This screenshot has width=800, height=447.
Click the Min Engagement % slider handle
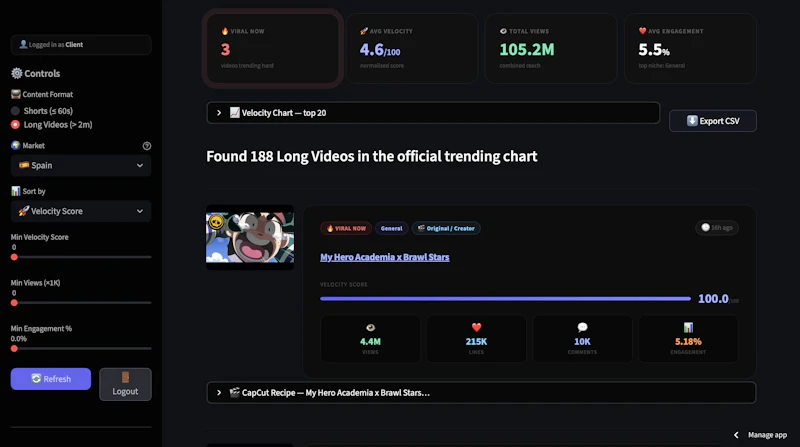pyautogui.click(x=14, y=349)
